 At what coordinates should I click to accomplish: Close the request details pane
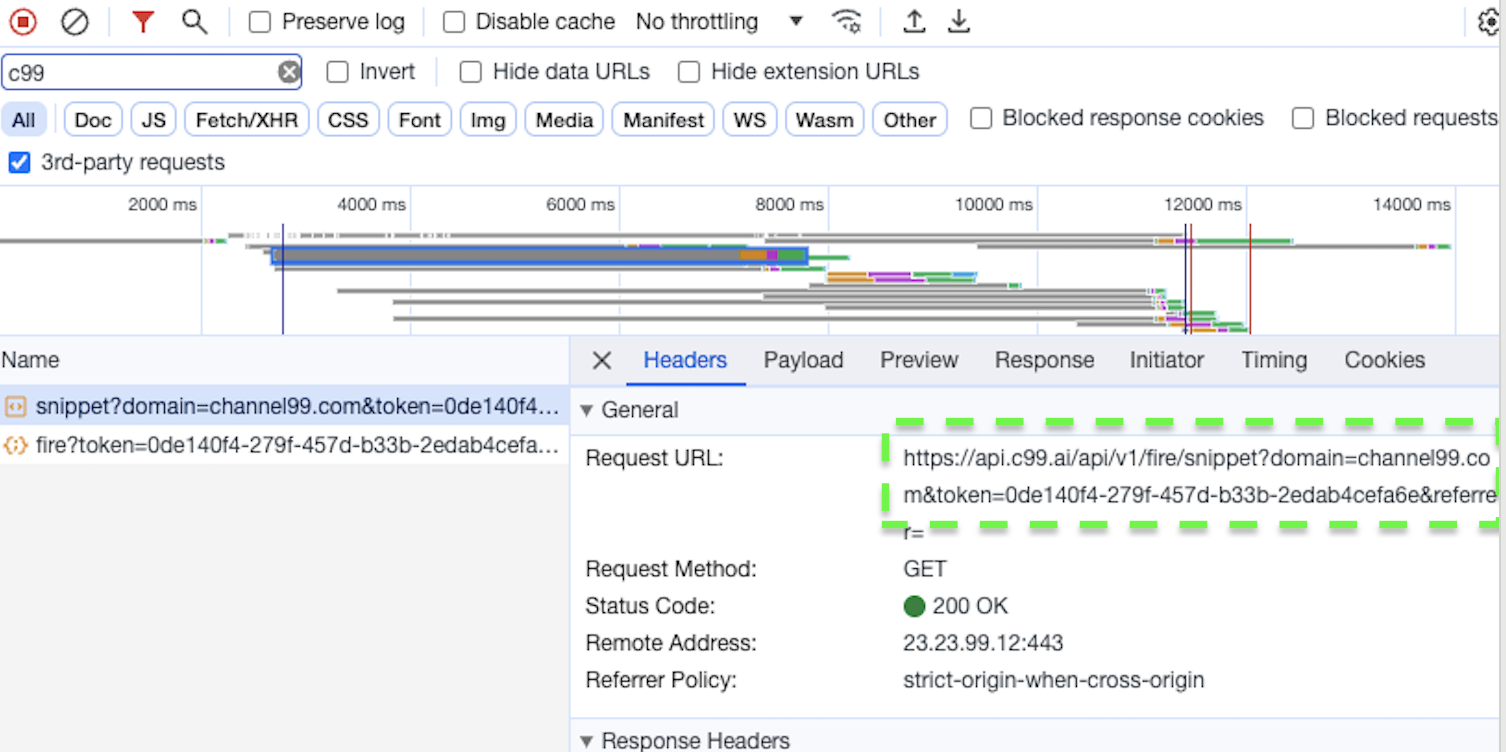coord(601,360)
